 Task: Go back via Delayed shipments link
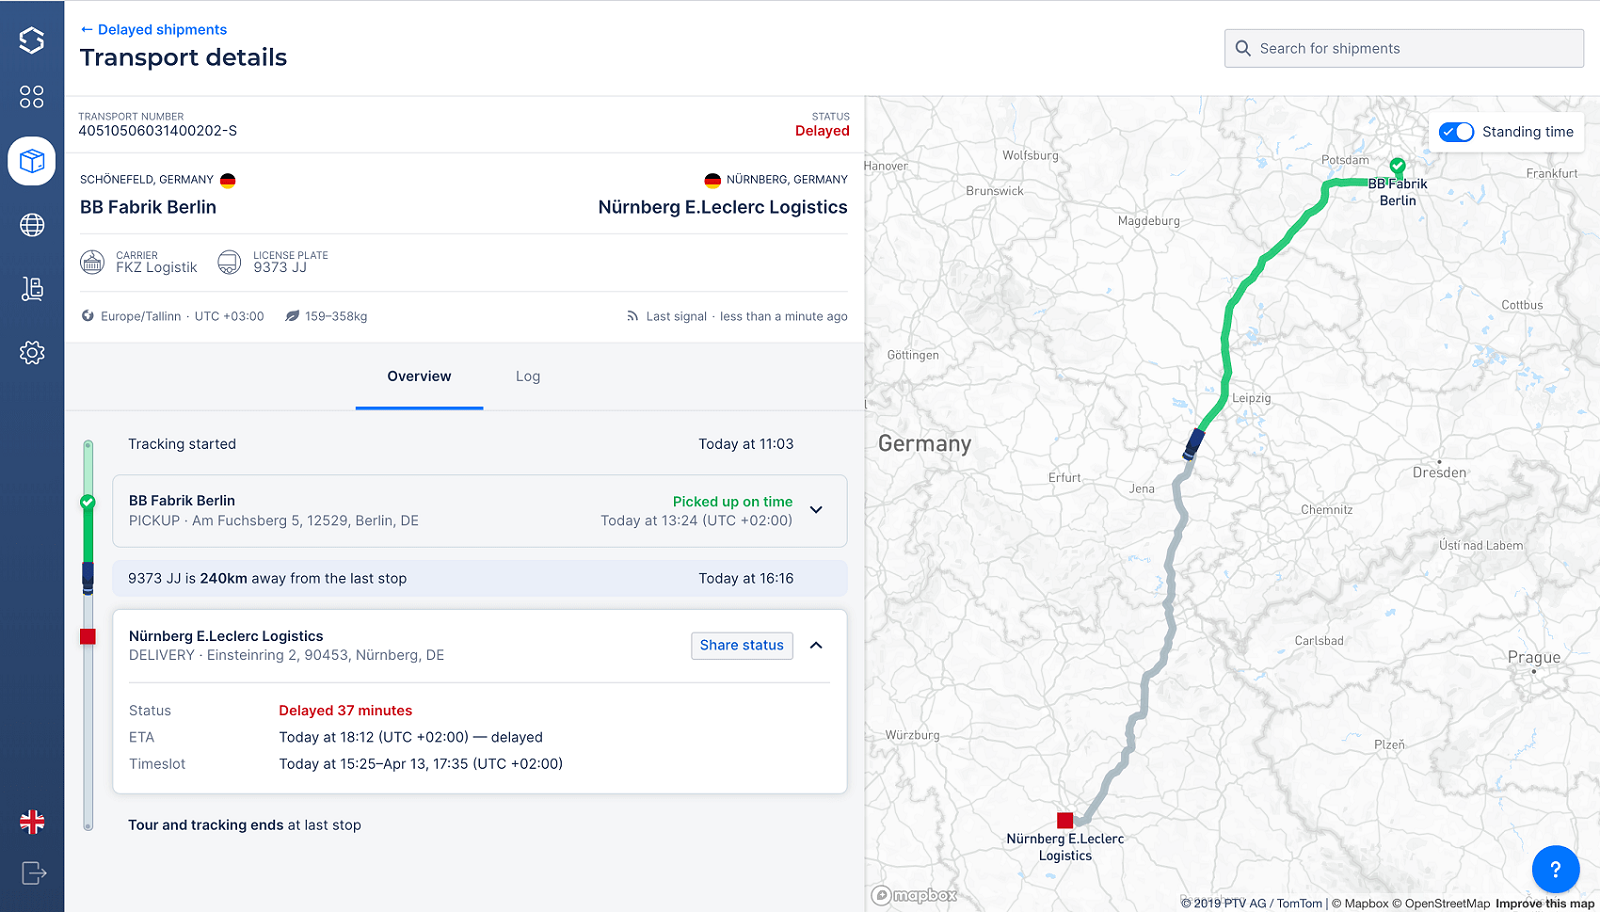tap(153, 29)
